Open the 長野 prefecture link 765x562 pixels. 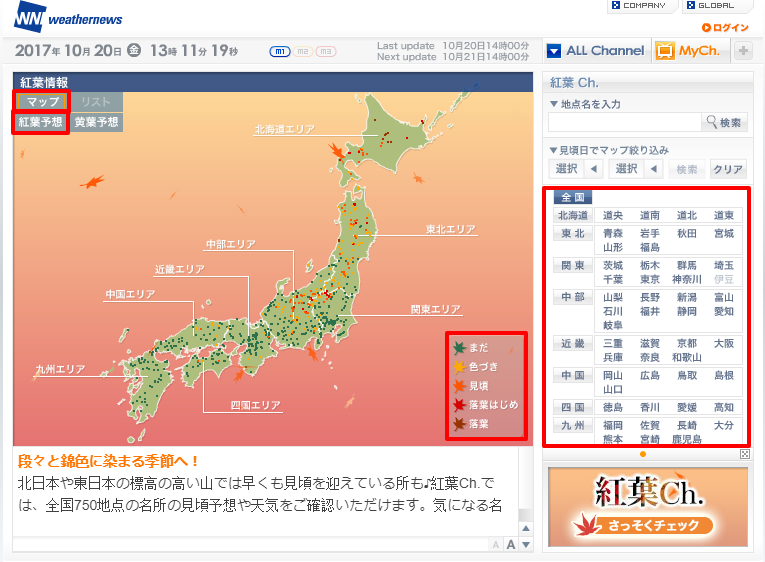pyautogui.click(x=650, y=297)
